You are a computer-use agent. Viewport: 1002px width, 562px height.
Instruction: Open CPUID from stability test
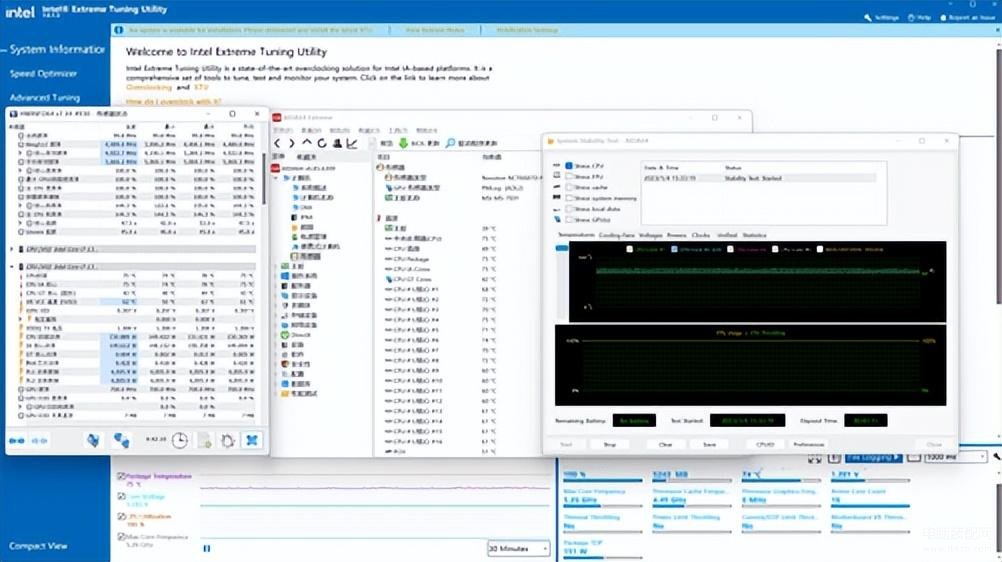pos(765,444)
